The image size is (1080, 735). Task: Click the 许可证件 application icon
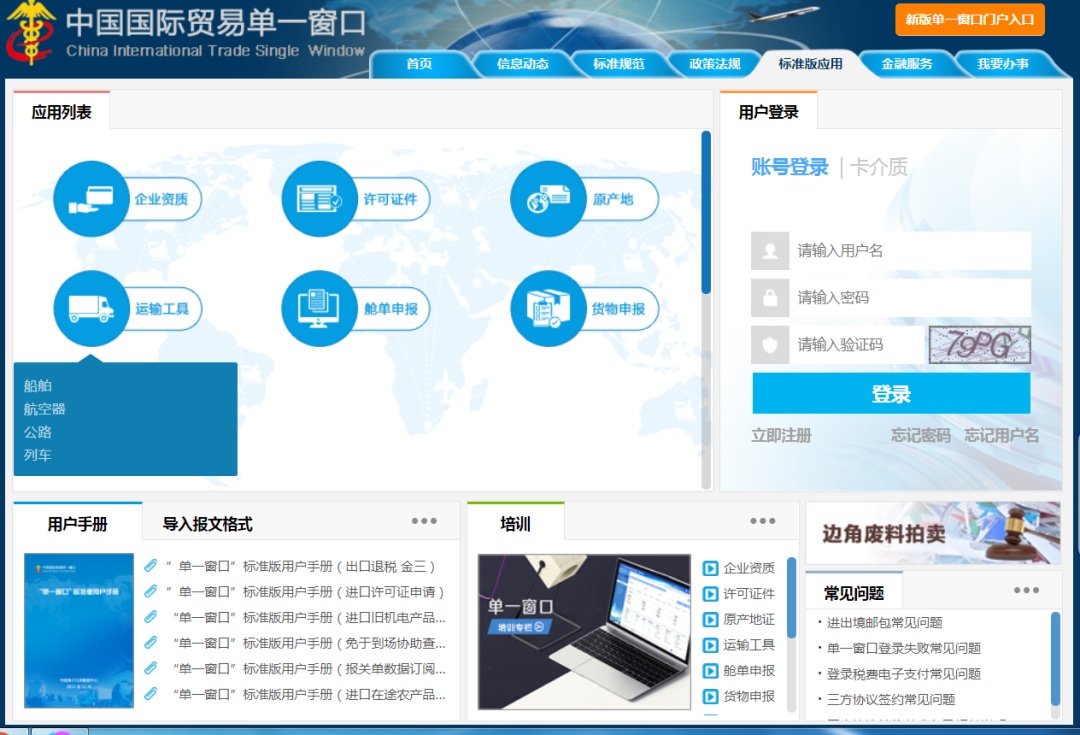tap(319, 199)
